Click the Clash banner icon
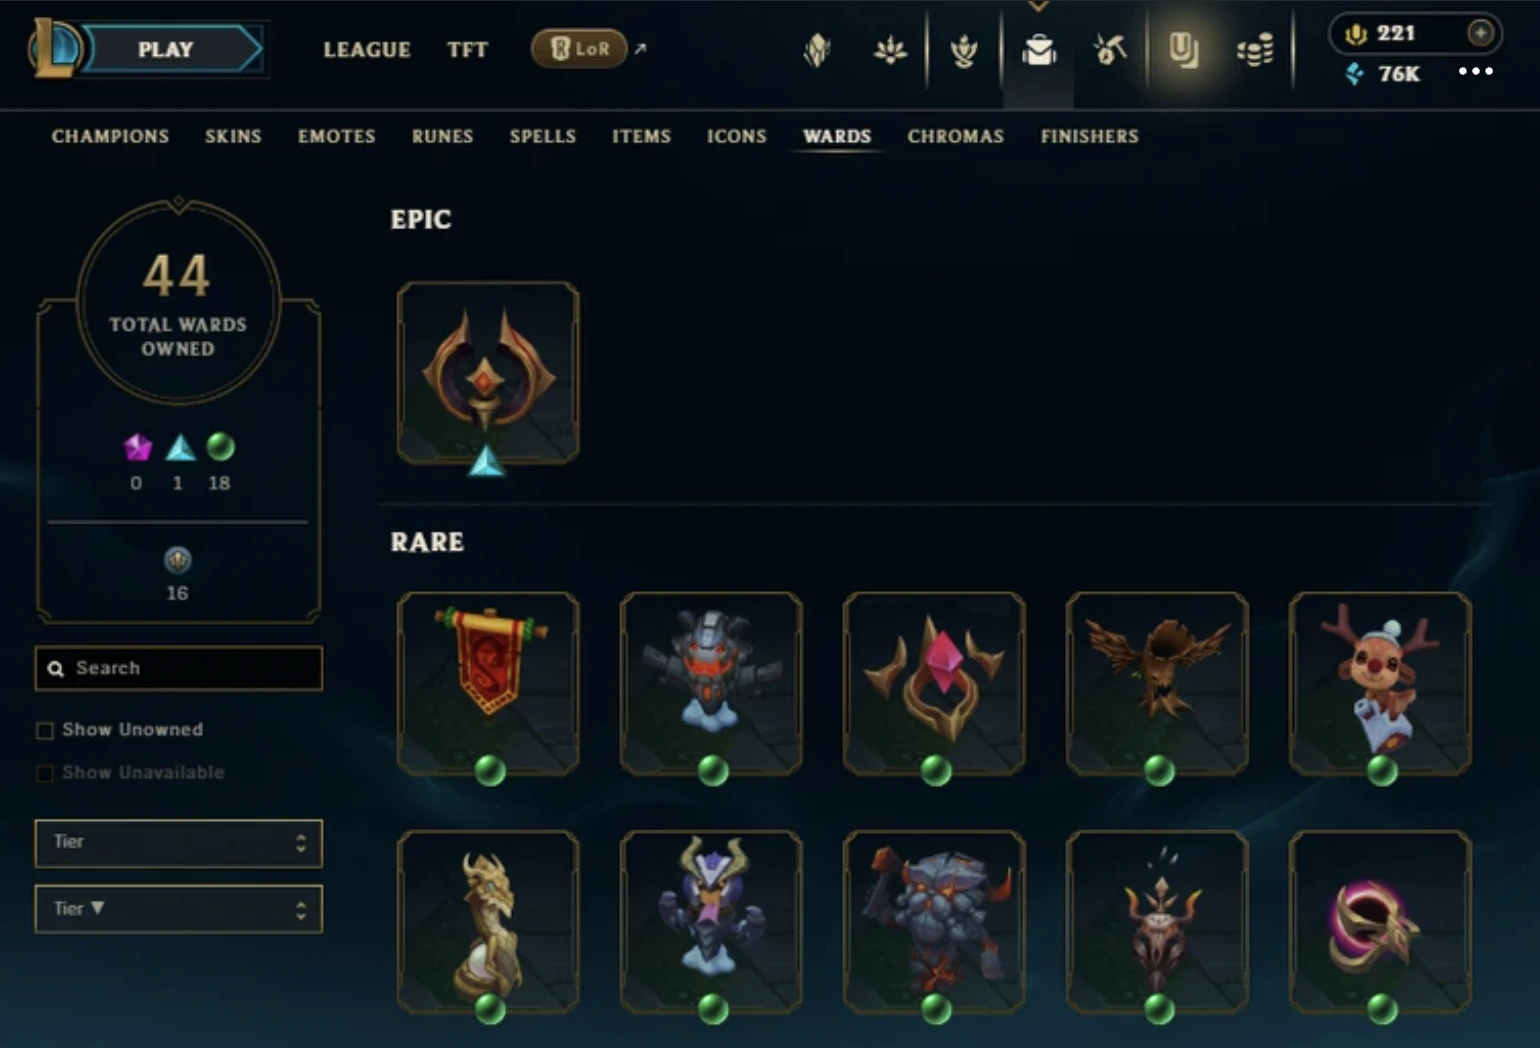The width and height of the screenshot is (1540, 1048). pyautogui.click(x=817, y=49)
